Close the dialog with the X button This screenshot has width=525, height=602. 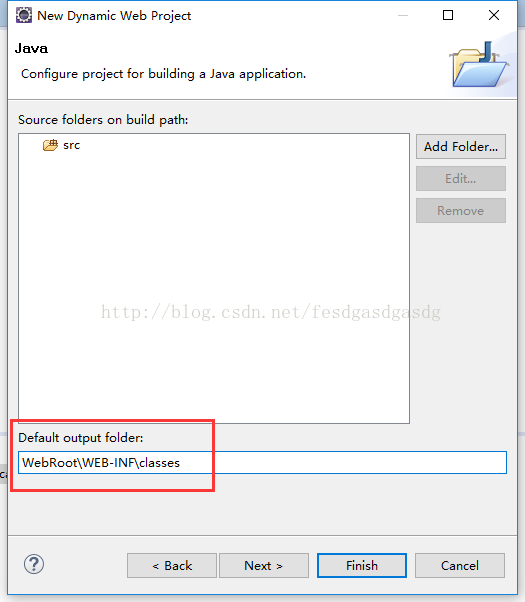coord(494,15)
